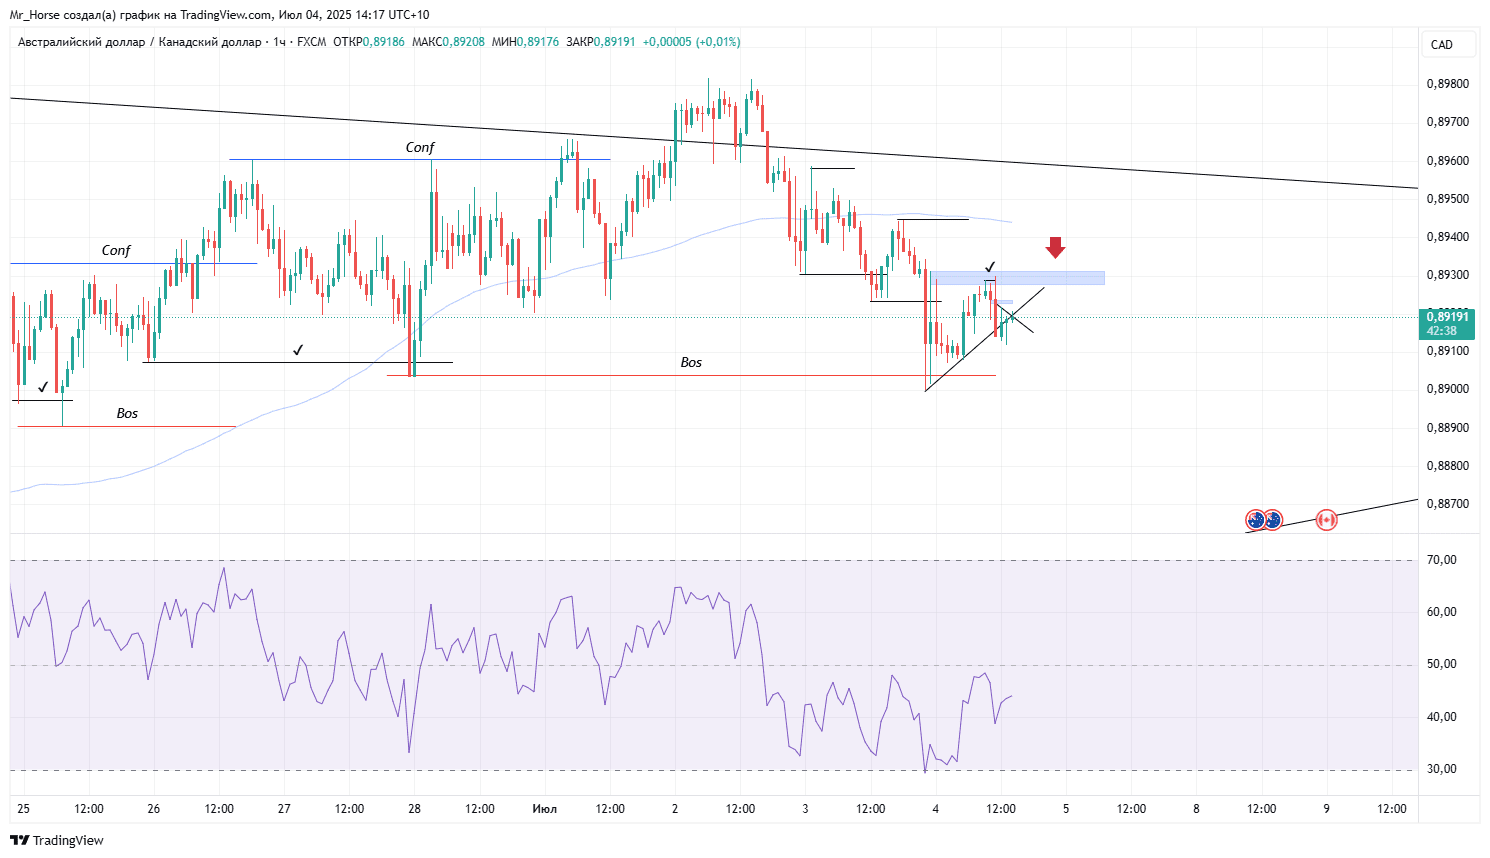Open the CAD currency button

coord(1447,44)
